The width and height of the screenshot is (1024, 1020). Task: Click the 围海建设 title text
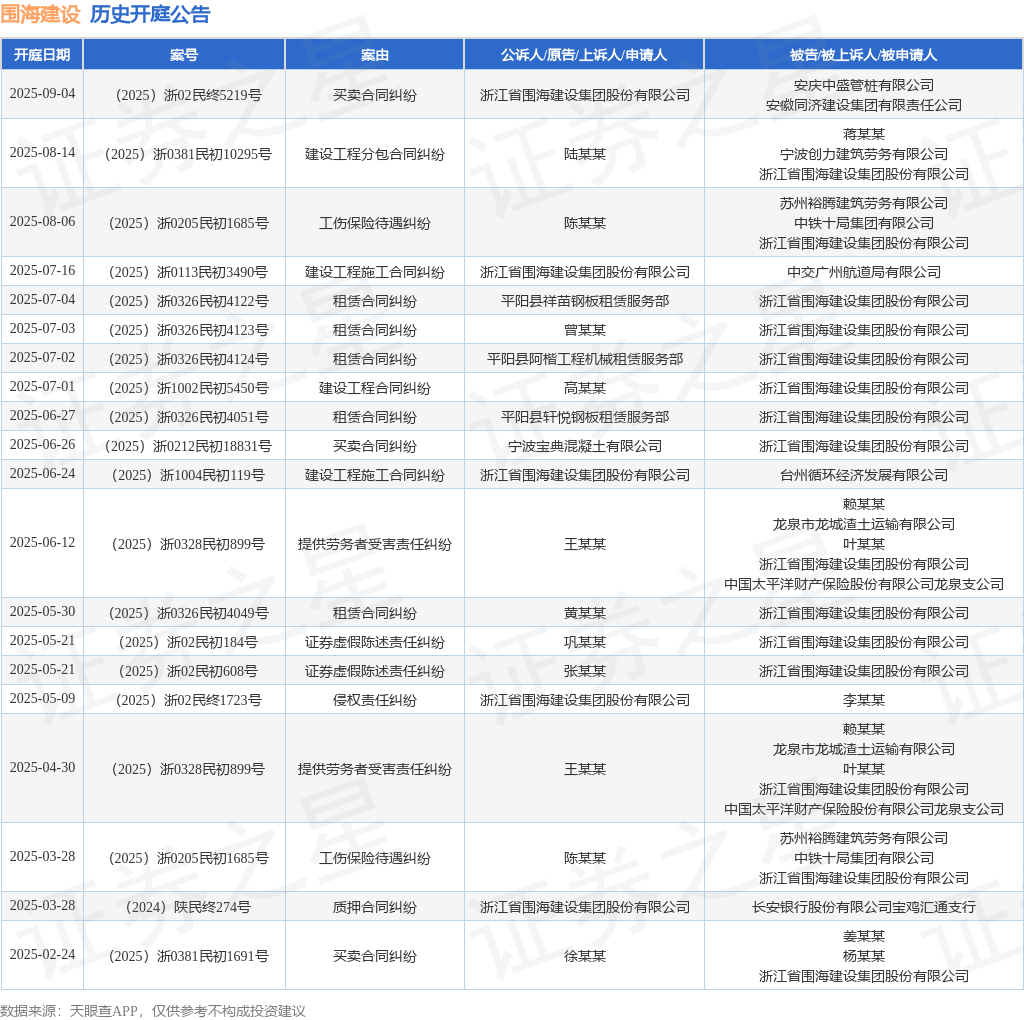click(x=40, y=14)
